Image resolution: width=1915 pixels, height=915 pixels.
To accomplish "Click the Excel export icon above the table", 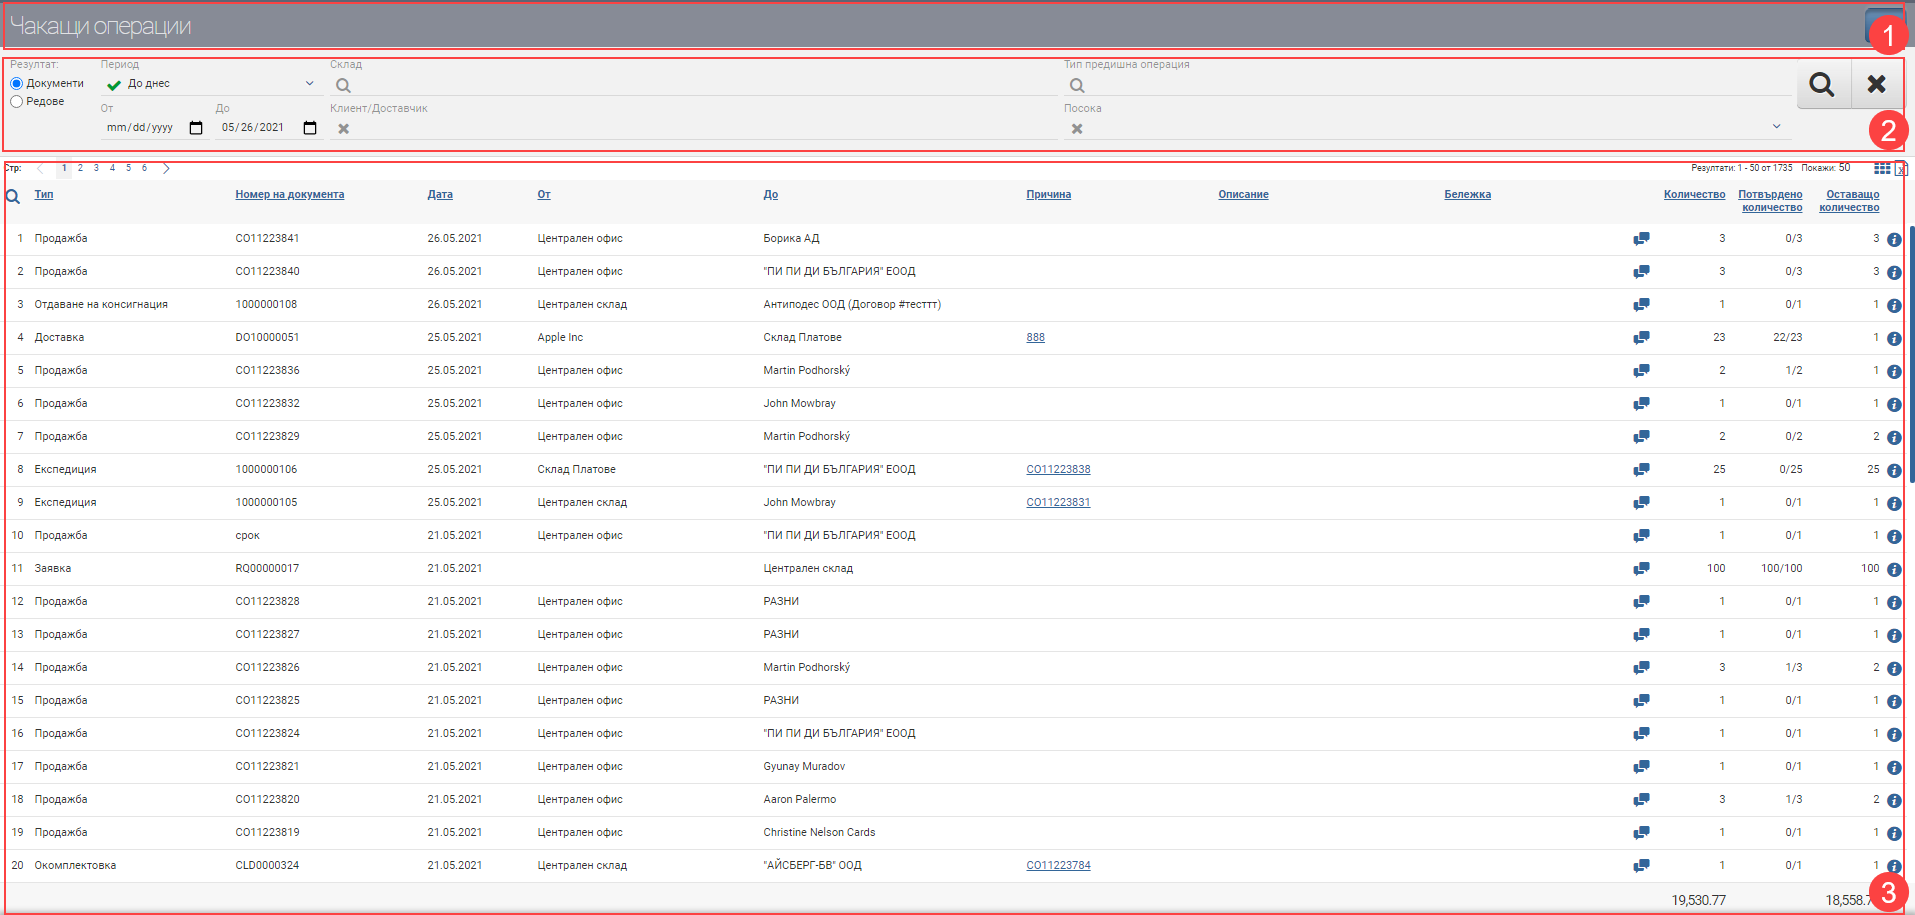I will click(1901, 169).
